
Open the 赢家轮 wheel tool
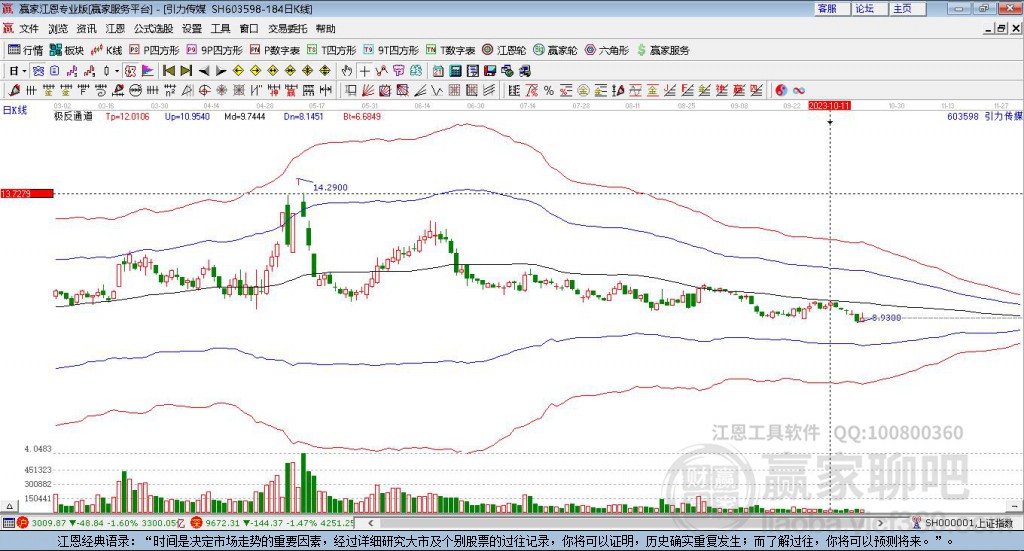[x=555, y=50]
